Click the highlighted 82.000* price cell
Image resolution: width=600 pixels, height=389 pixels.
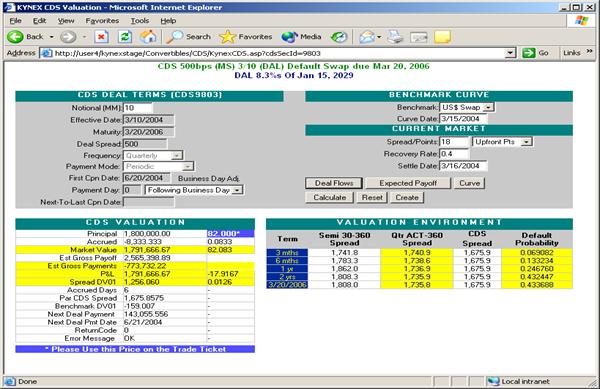pyautogui.click(x=230, y=234)
